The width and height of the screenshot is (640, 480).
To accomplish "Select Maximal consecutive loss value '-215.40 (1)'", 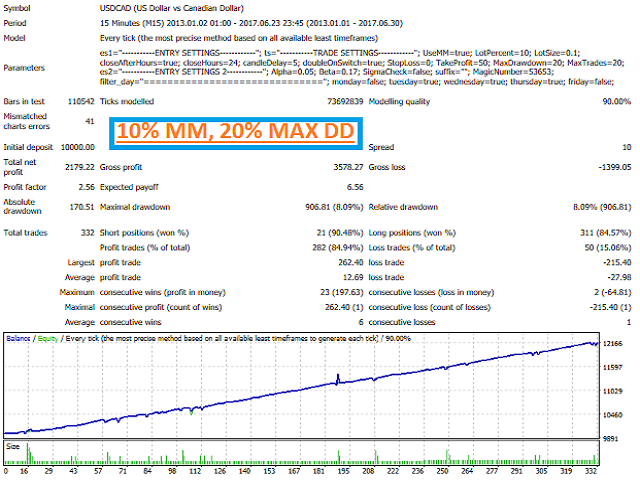I will [610, 307].
